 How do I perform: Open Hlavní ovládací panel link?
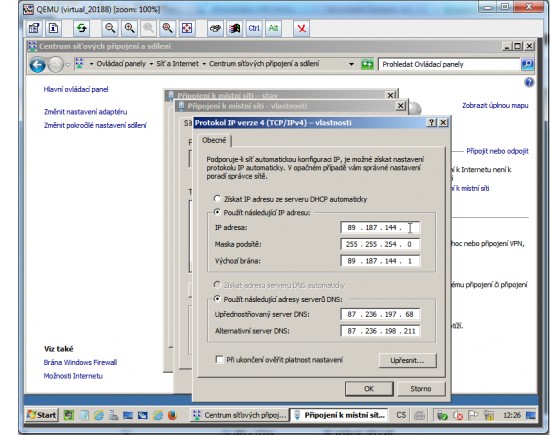[76, 89]
